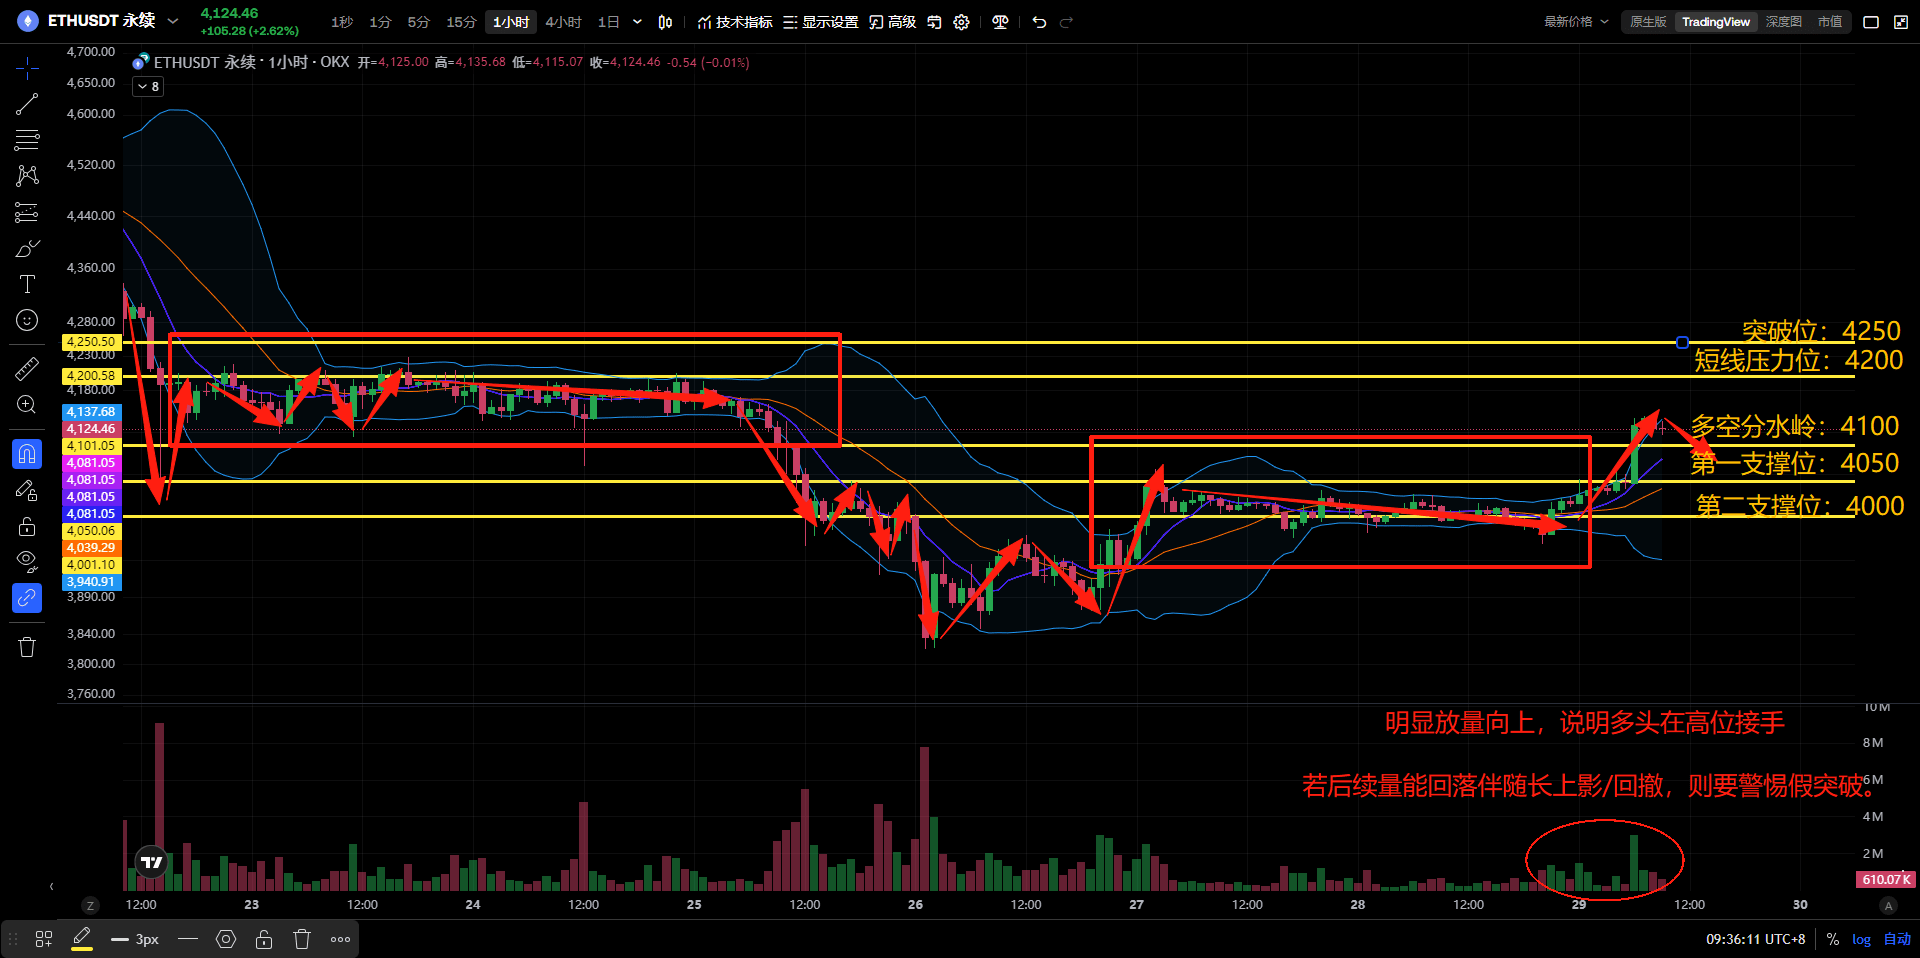The width and height of the screenshot is (1920, 958).
Task: Open the line style dropdown
Action: click(x=187, y=939)
